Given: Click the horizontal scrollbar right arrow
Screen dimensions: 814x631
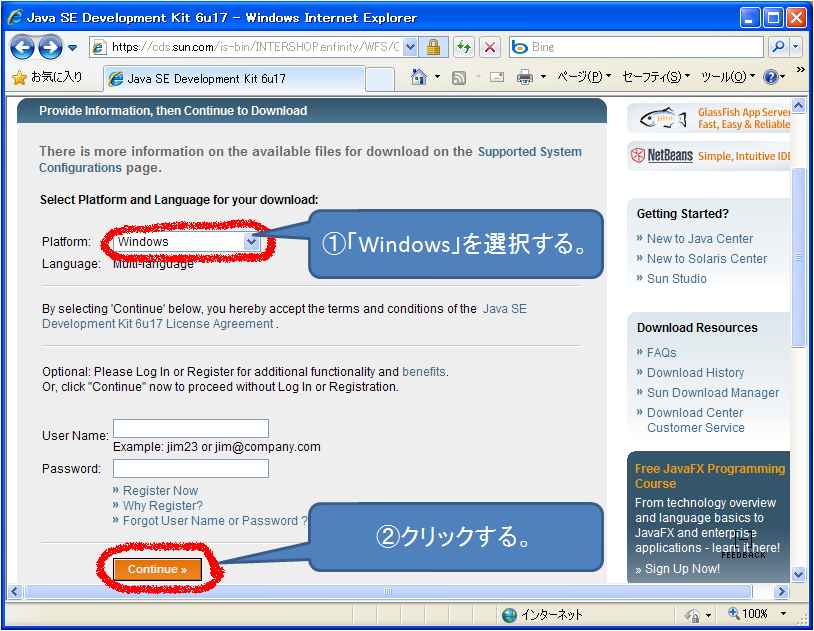Looking at the screenshot, I should [781, 591].
